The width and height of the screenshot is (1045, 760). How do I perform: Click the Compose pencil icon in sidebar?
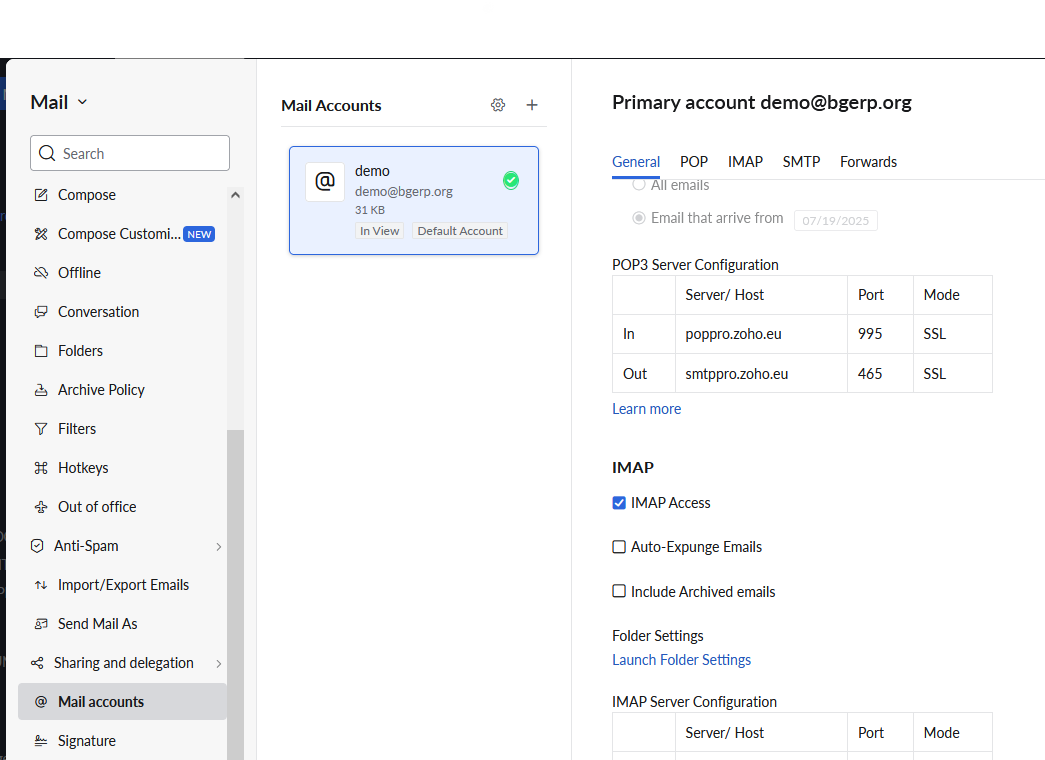[41, 195]
